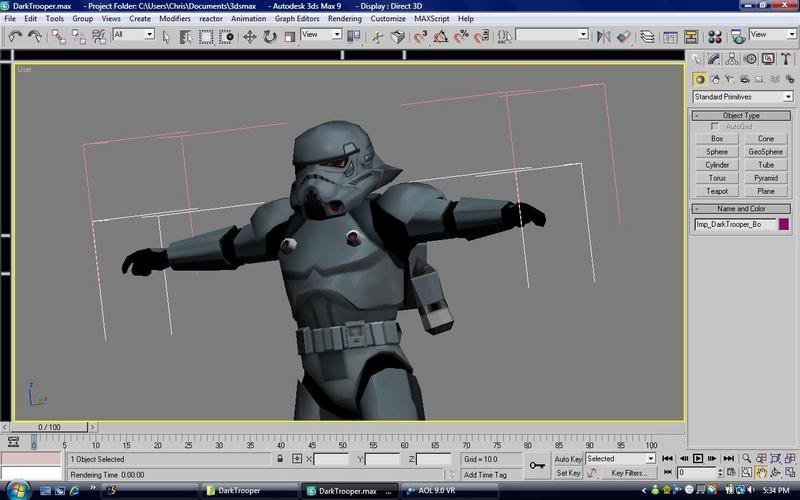Click the Undo arrow in the main toolbar
The height and width of the screenshot is (500, 800).
tap(15, 36)
